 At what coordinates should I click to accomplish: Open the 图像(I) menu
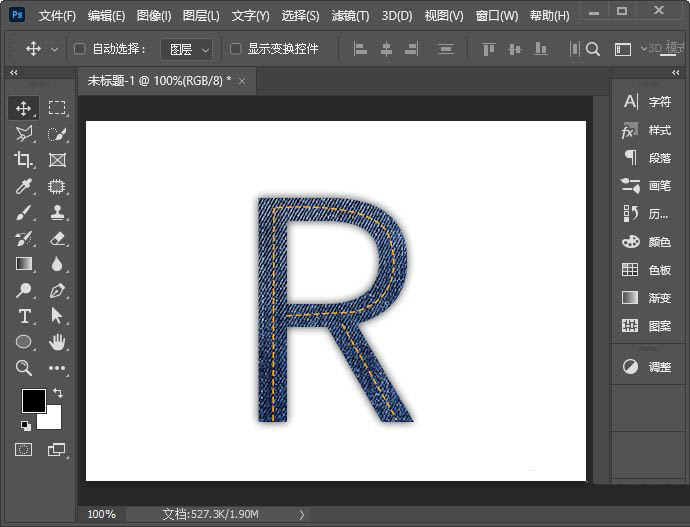coord(154,16)
